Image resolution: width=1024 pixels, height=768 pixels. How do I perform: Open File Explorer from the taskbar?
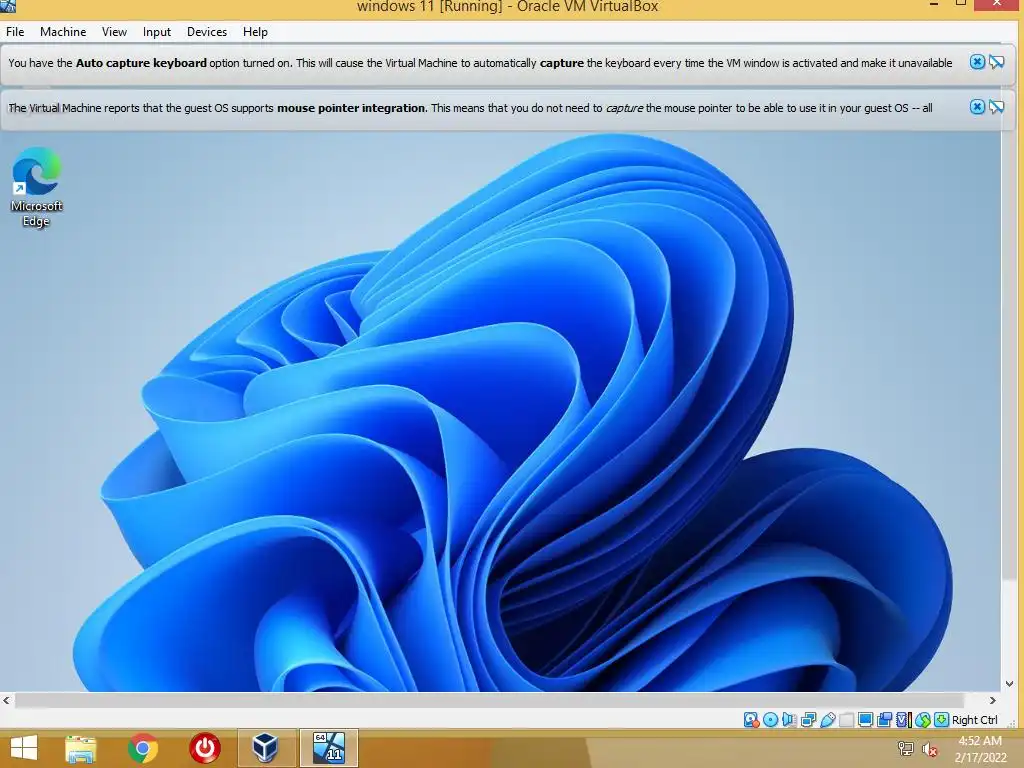(x=81, y=748)
